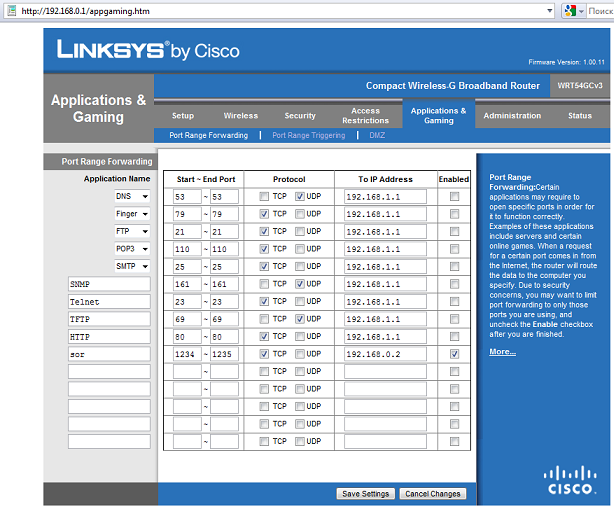
Task: Open search engine selector dropdown arrow
Action: tap(581, 11)
